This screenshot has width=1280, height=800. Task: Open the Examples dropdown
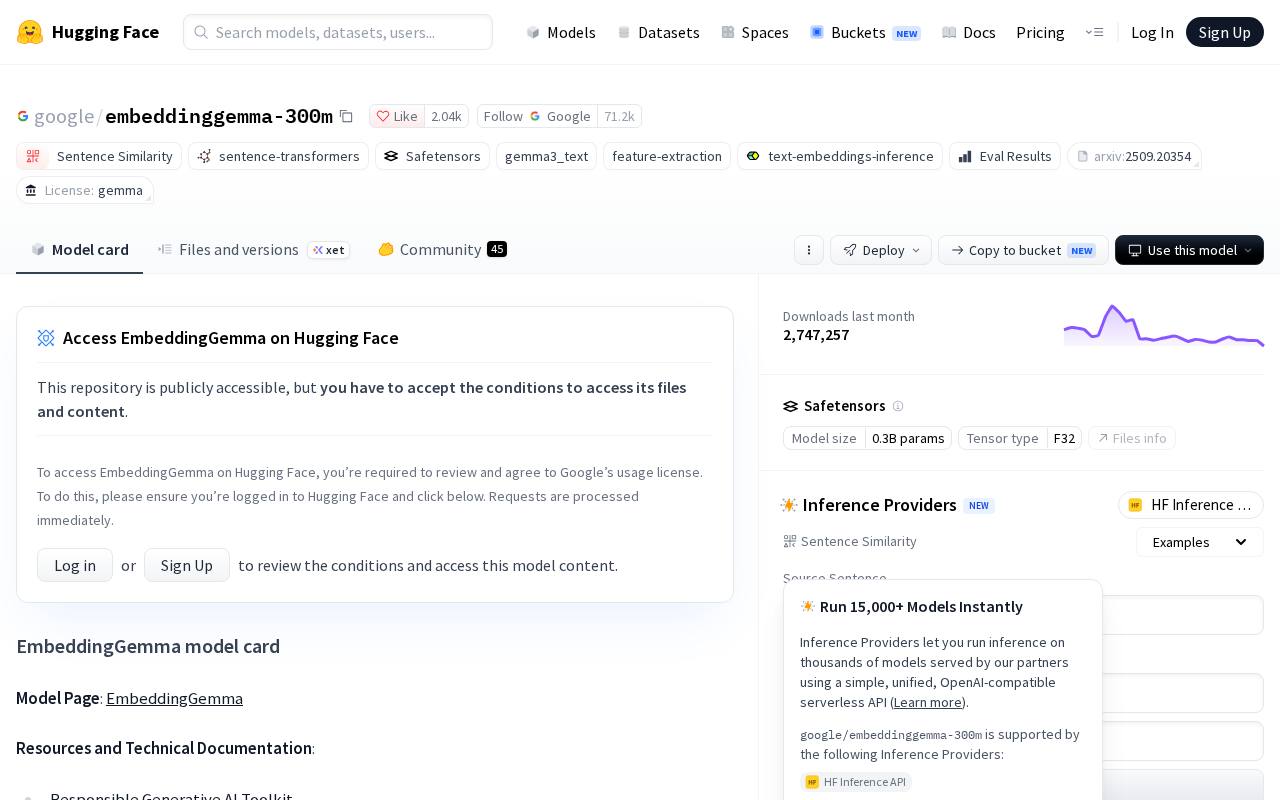(1200, 542)
